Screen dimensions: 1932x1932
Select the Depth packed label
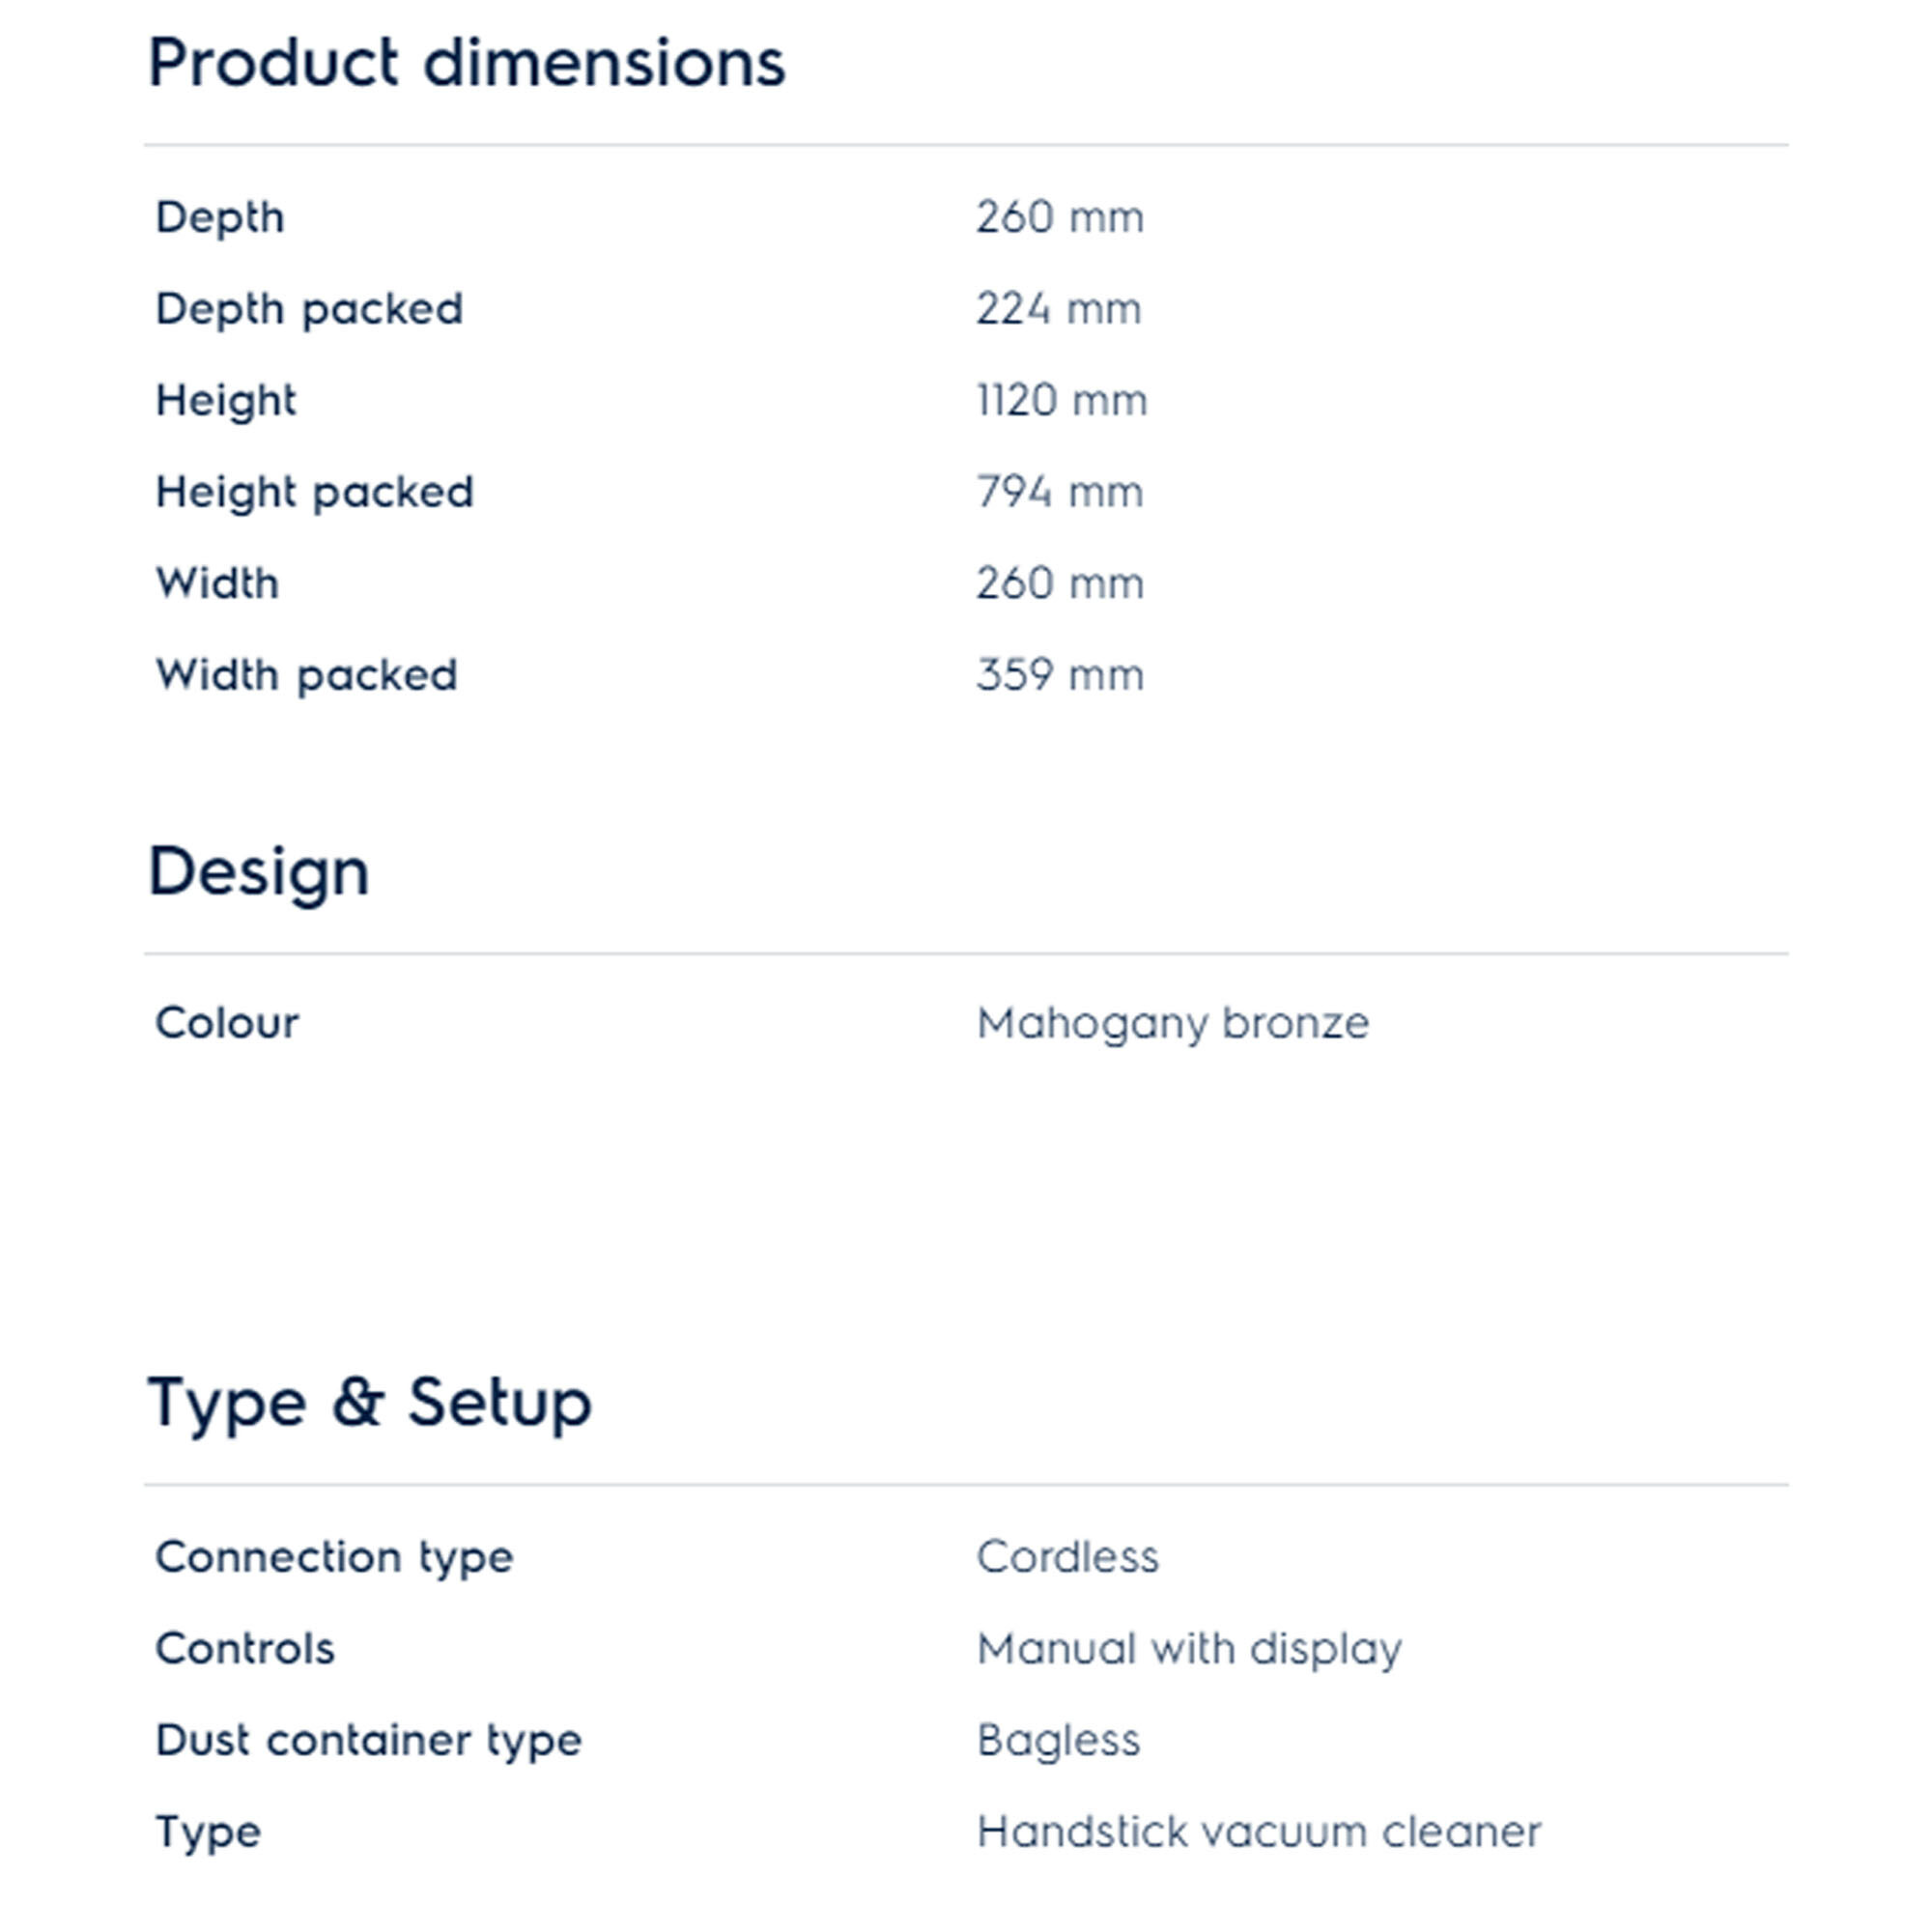click(x=309, y=309)
